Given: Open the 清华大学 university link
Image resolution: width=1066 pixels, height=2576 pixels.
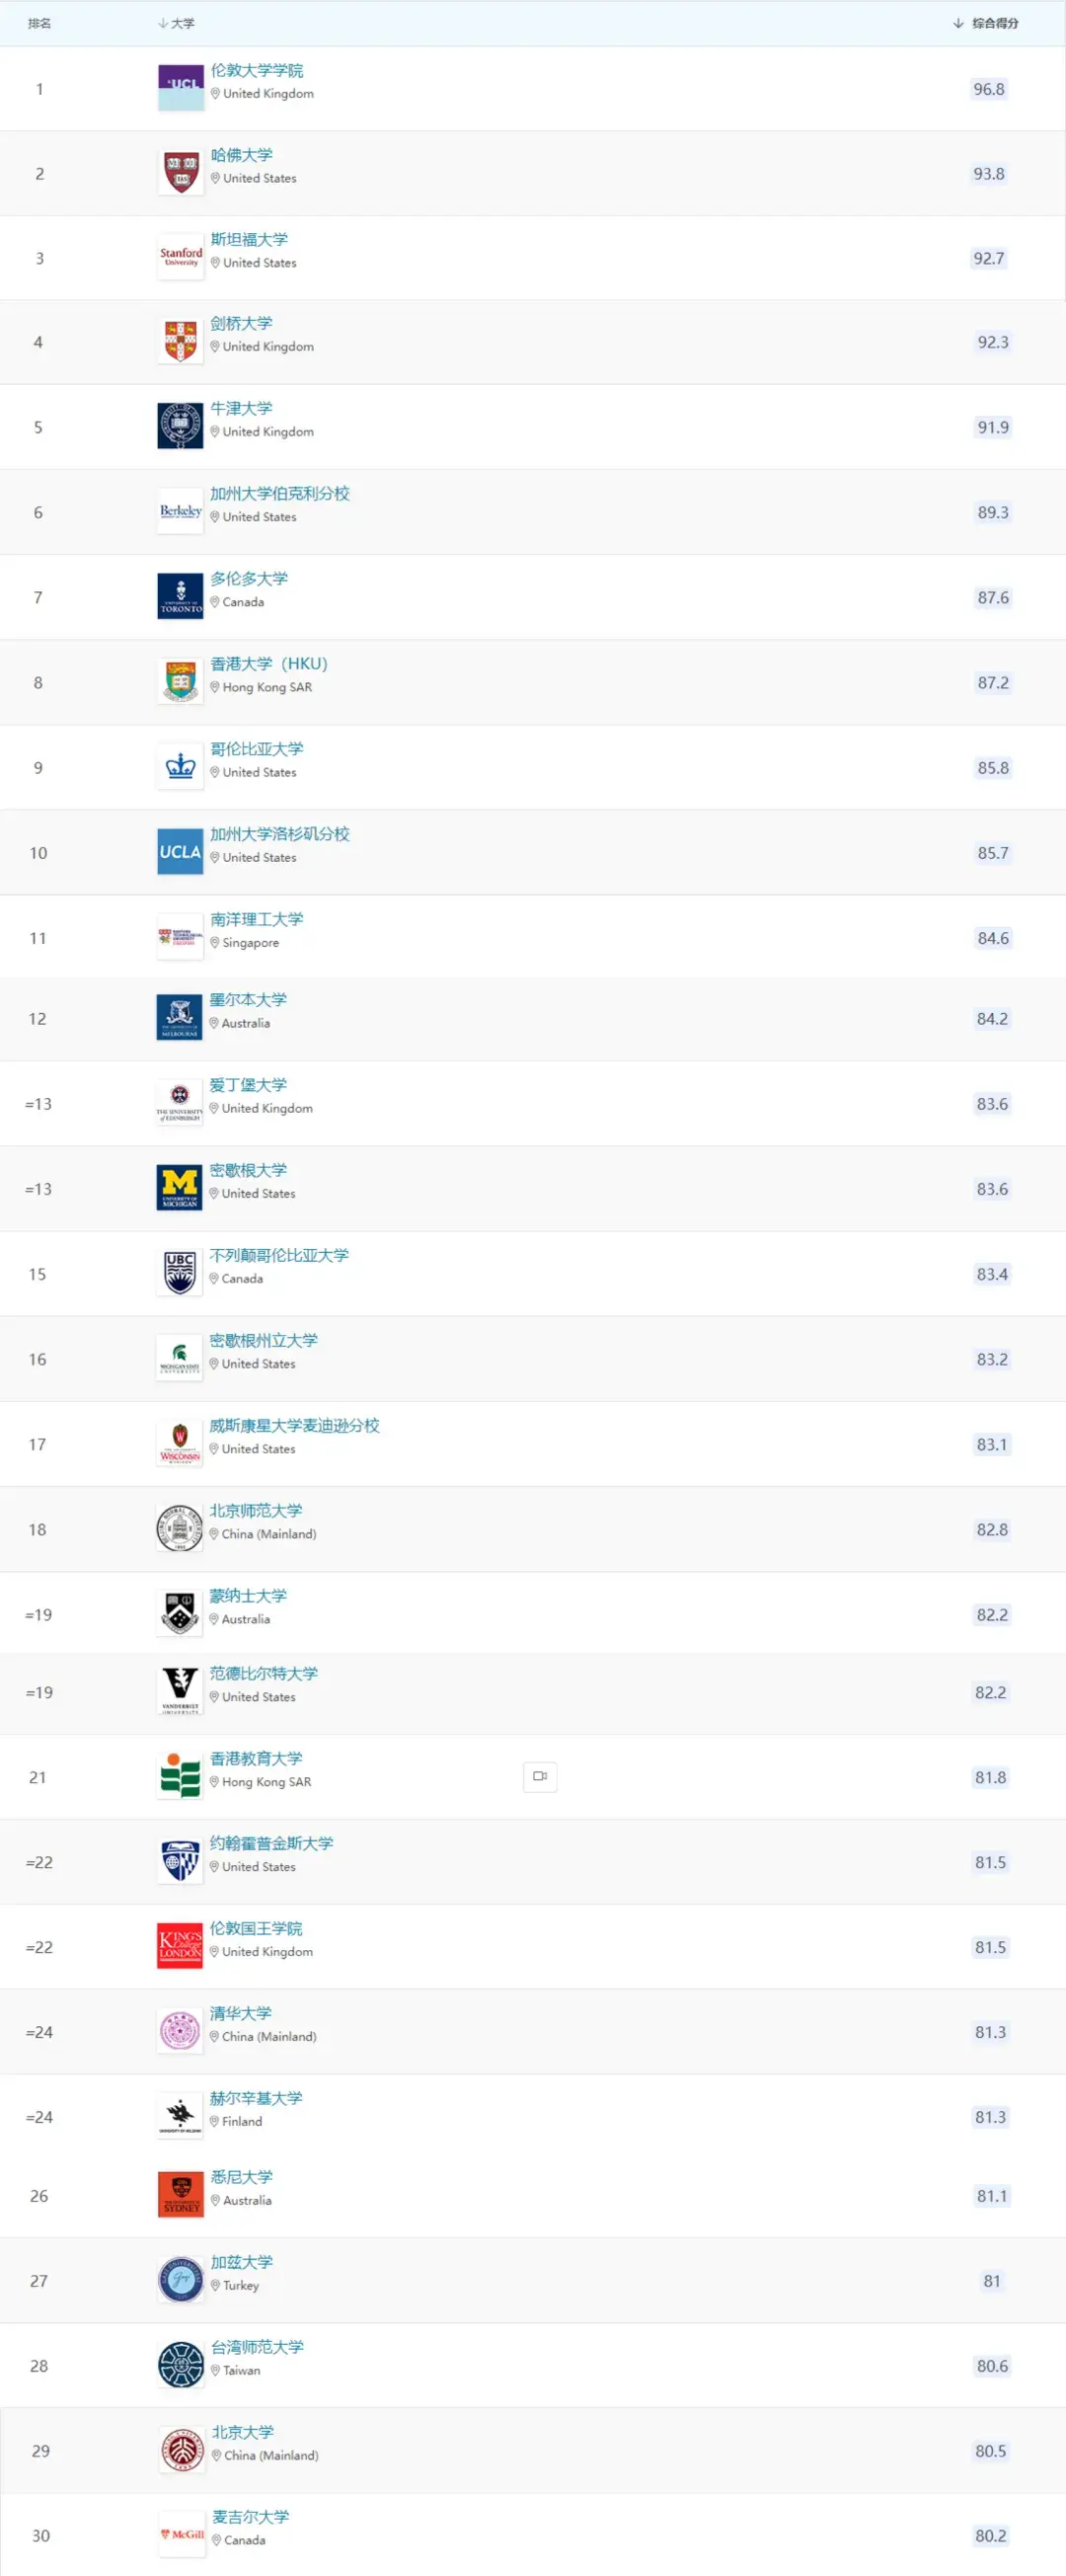Looking at the screenshot, I should (x=241, y=2012).
